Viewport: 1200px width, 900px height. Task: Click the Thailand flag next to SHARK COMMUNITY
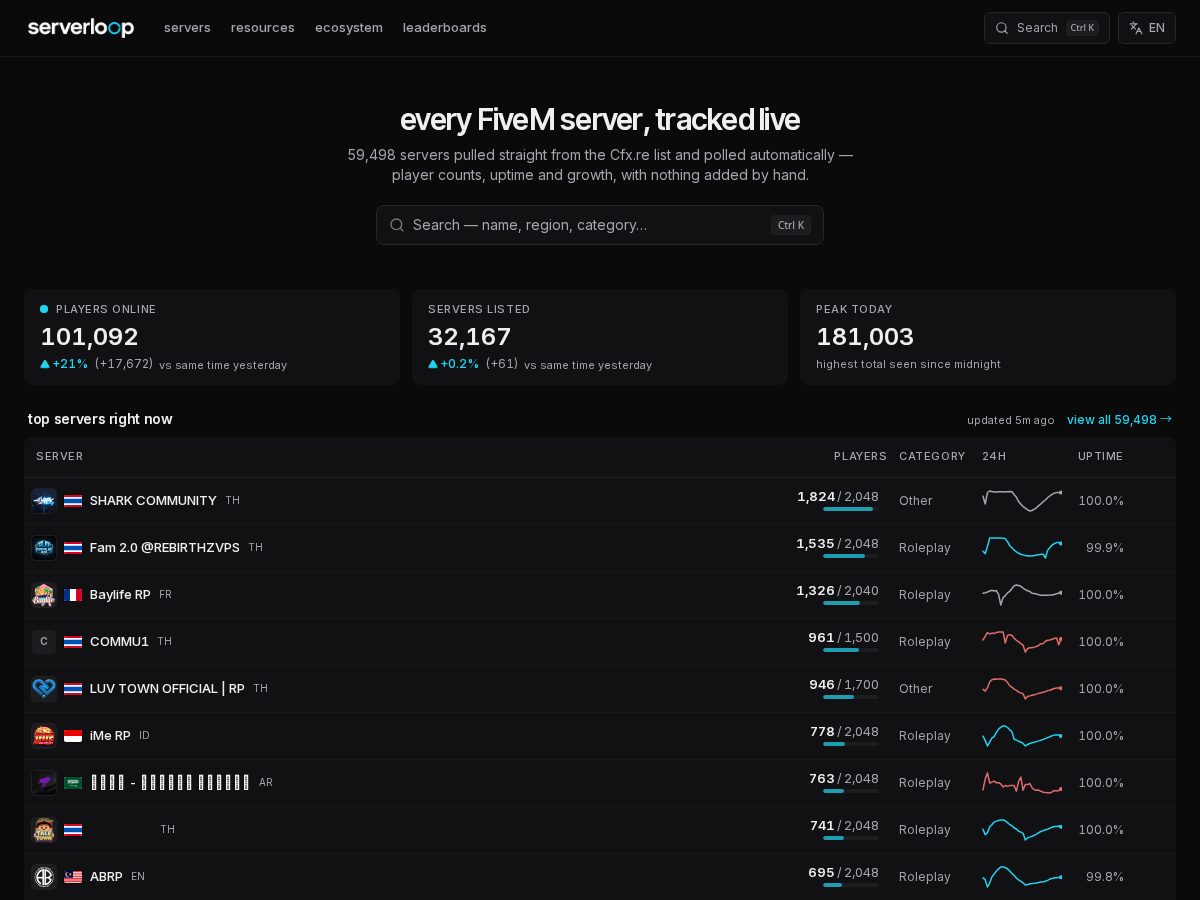click(x=73, y=501)
